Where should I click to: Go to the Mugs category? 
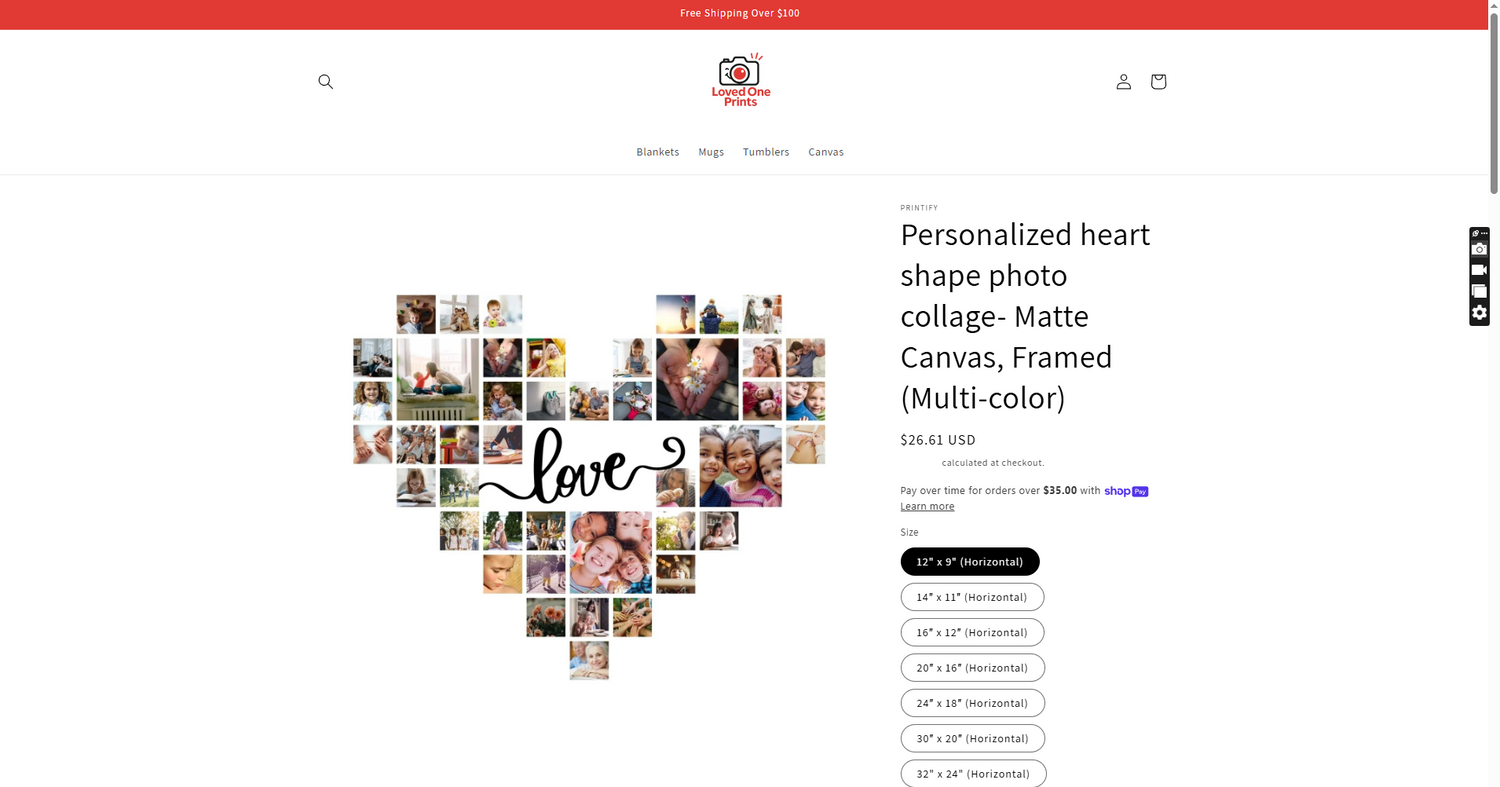(x=711, y=152)
